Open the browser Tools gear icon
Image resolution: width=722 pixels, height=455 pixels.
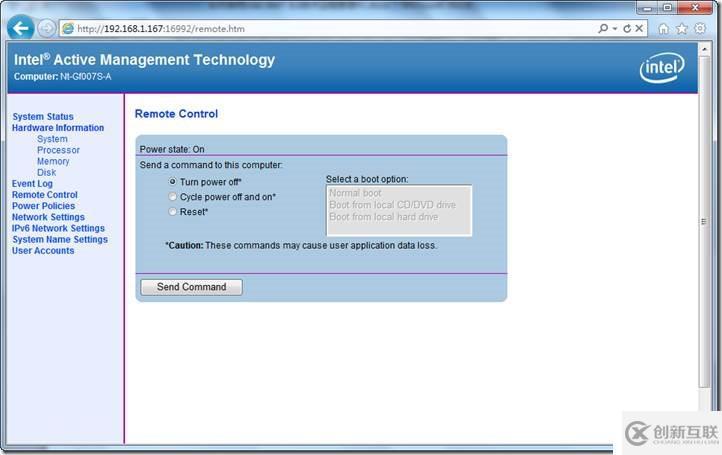700,29
